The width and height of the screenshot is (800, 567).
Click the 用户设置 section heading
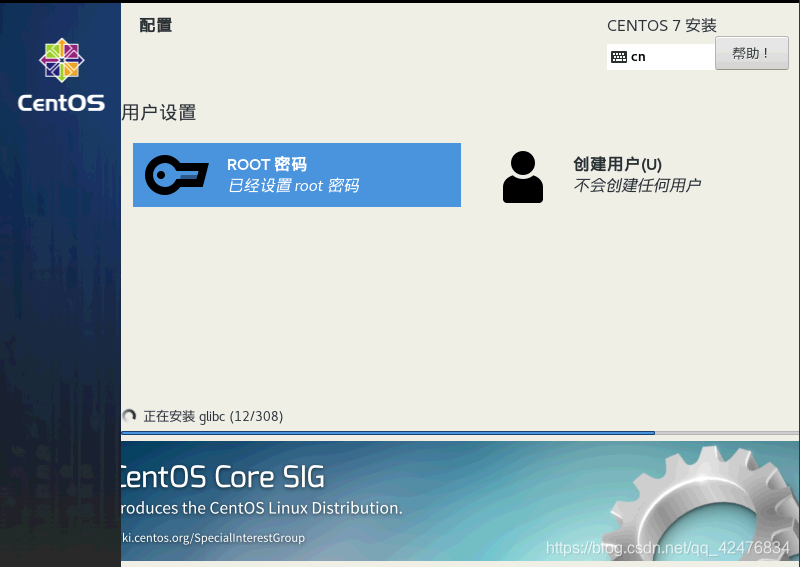pos(159,113)
